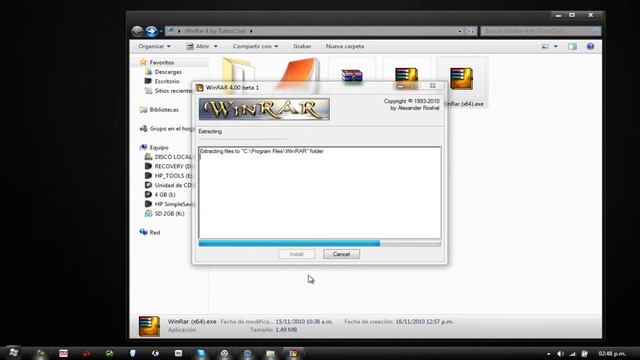Screen dimensions: 640x360
Task: Click Grabar in the Explorer toolbar
Action: 302,46
